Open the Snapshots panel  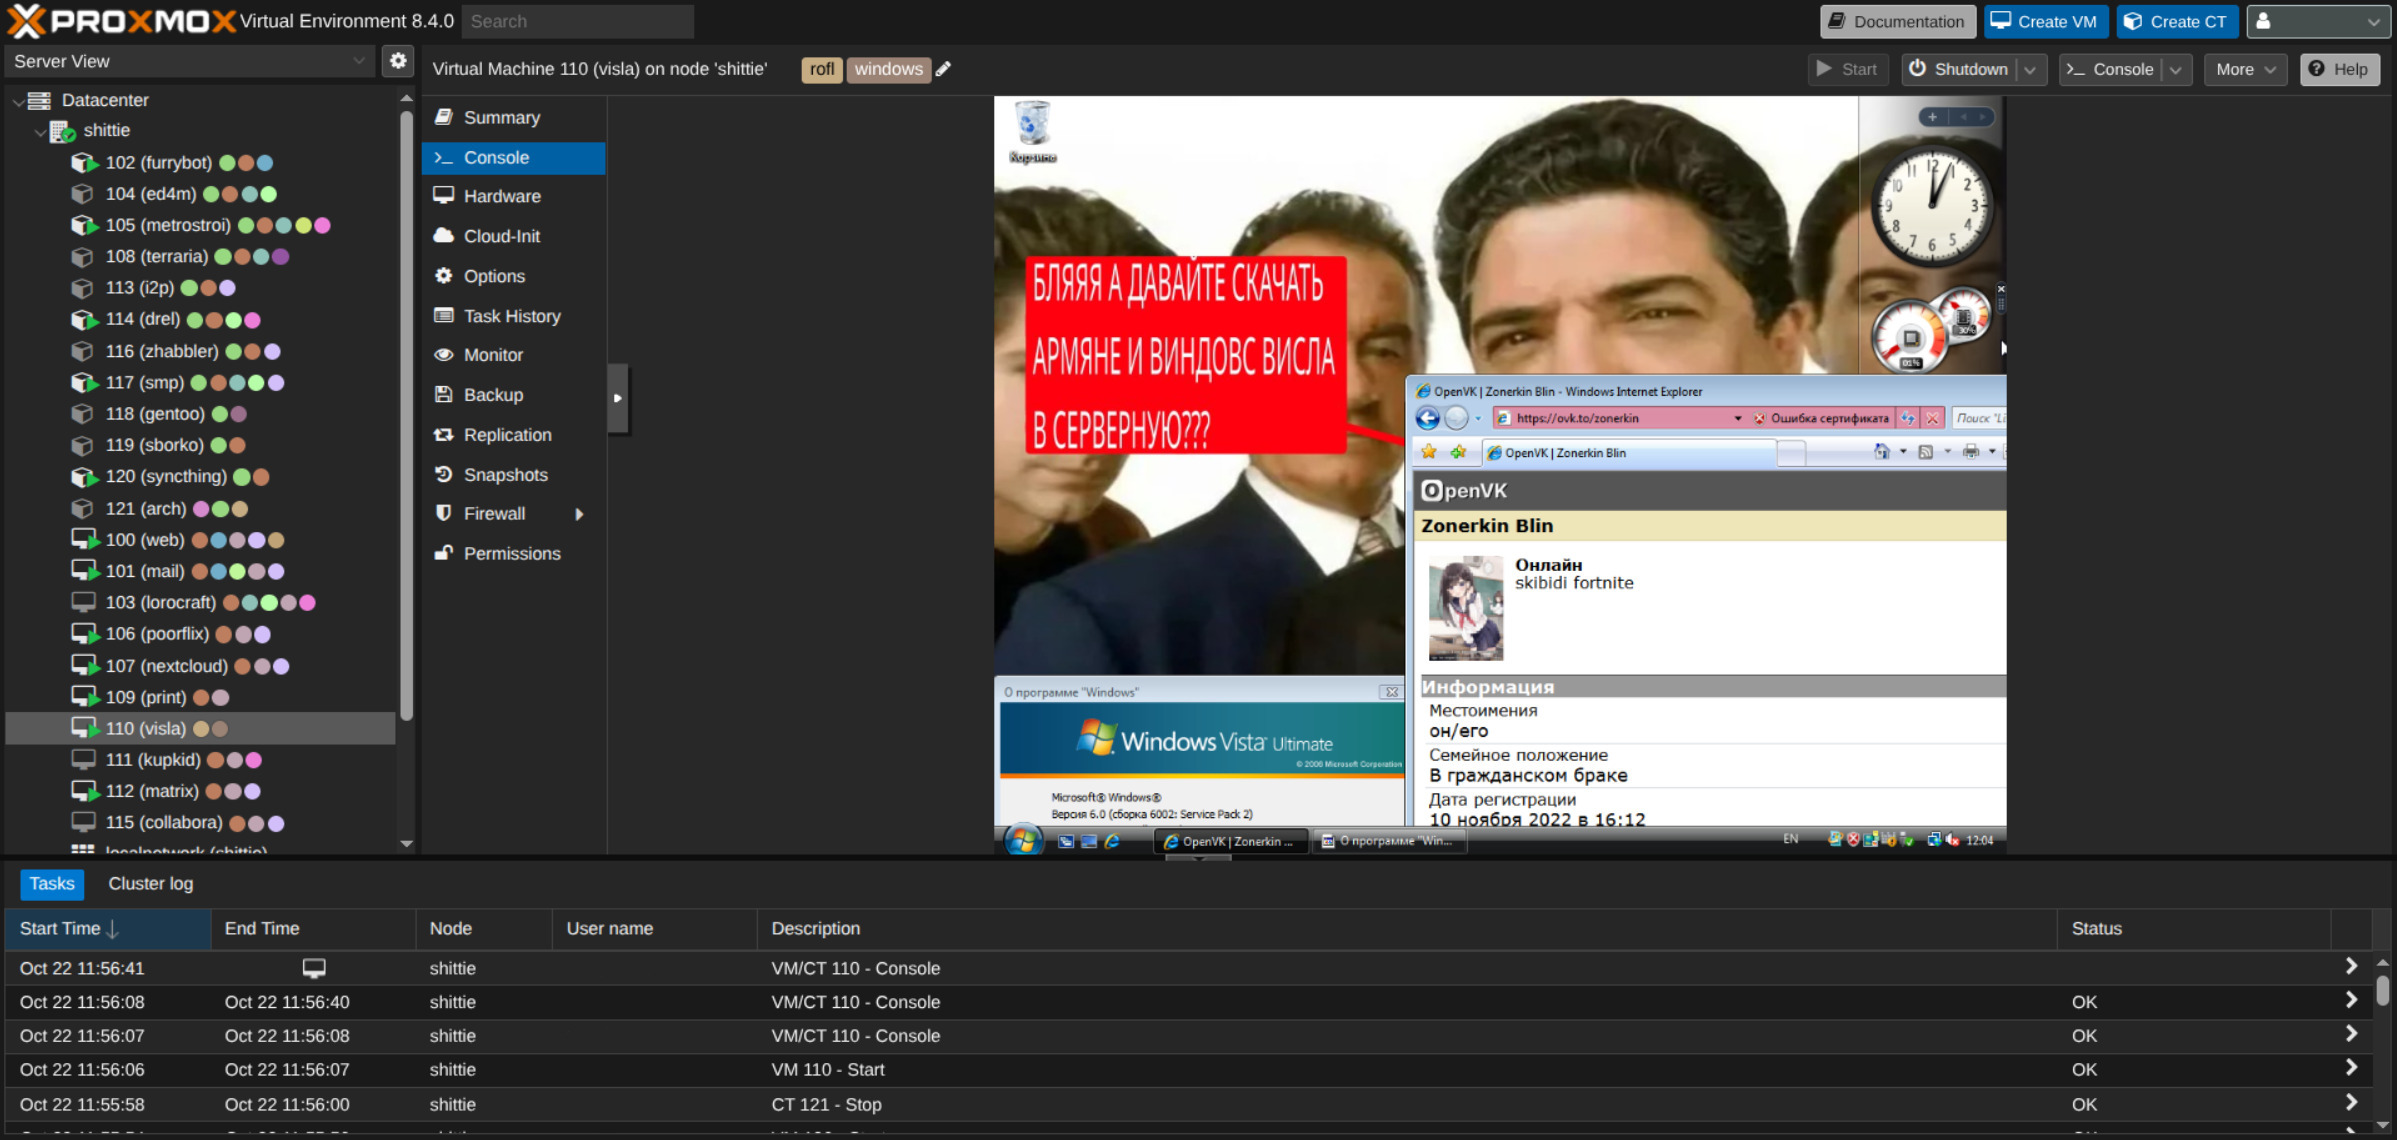(x=505, y=475)
